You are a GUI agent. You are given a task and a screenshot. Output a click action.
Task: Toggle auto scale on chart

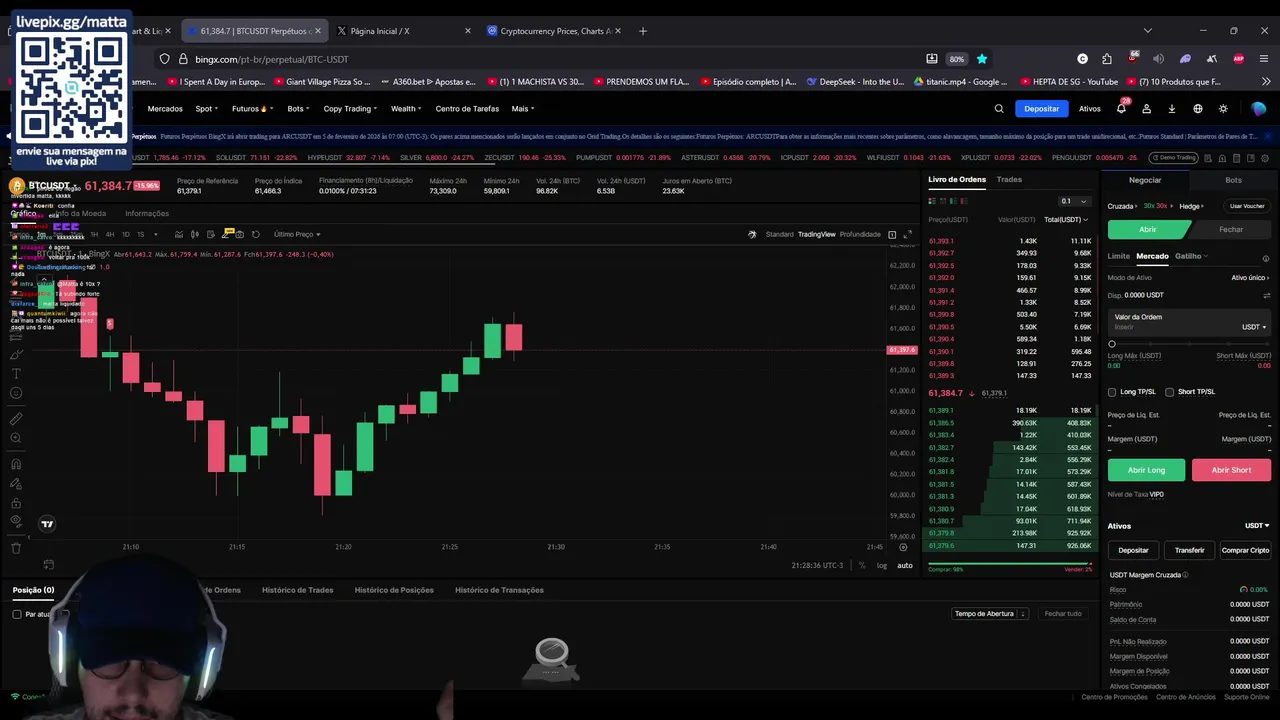pos(904,566)
